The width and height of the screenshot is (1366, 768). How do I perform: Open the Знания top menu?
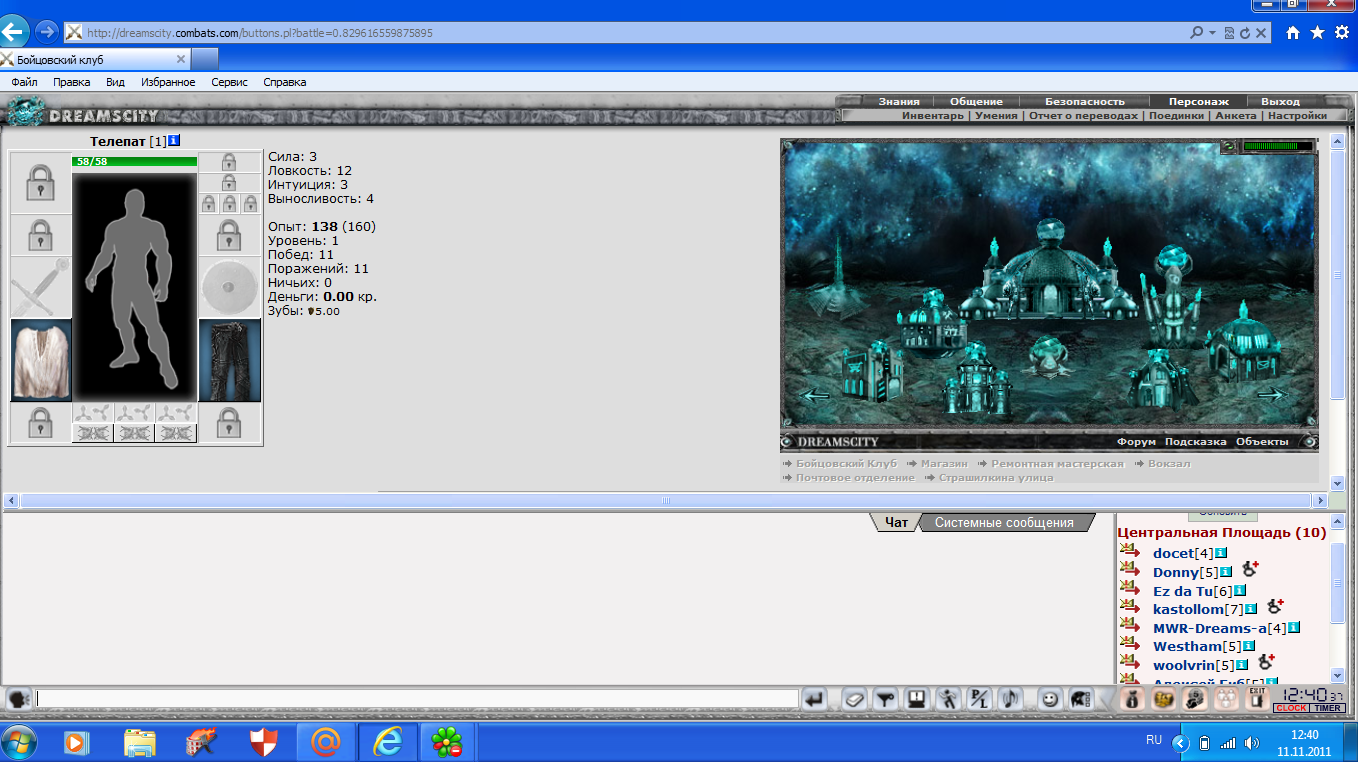tap(899, 101)
